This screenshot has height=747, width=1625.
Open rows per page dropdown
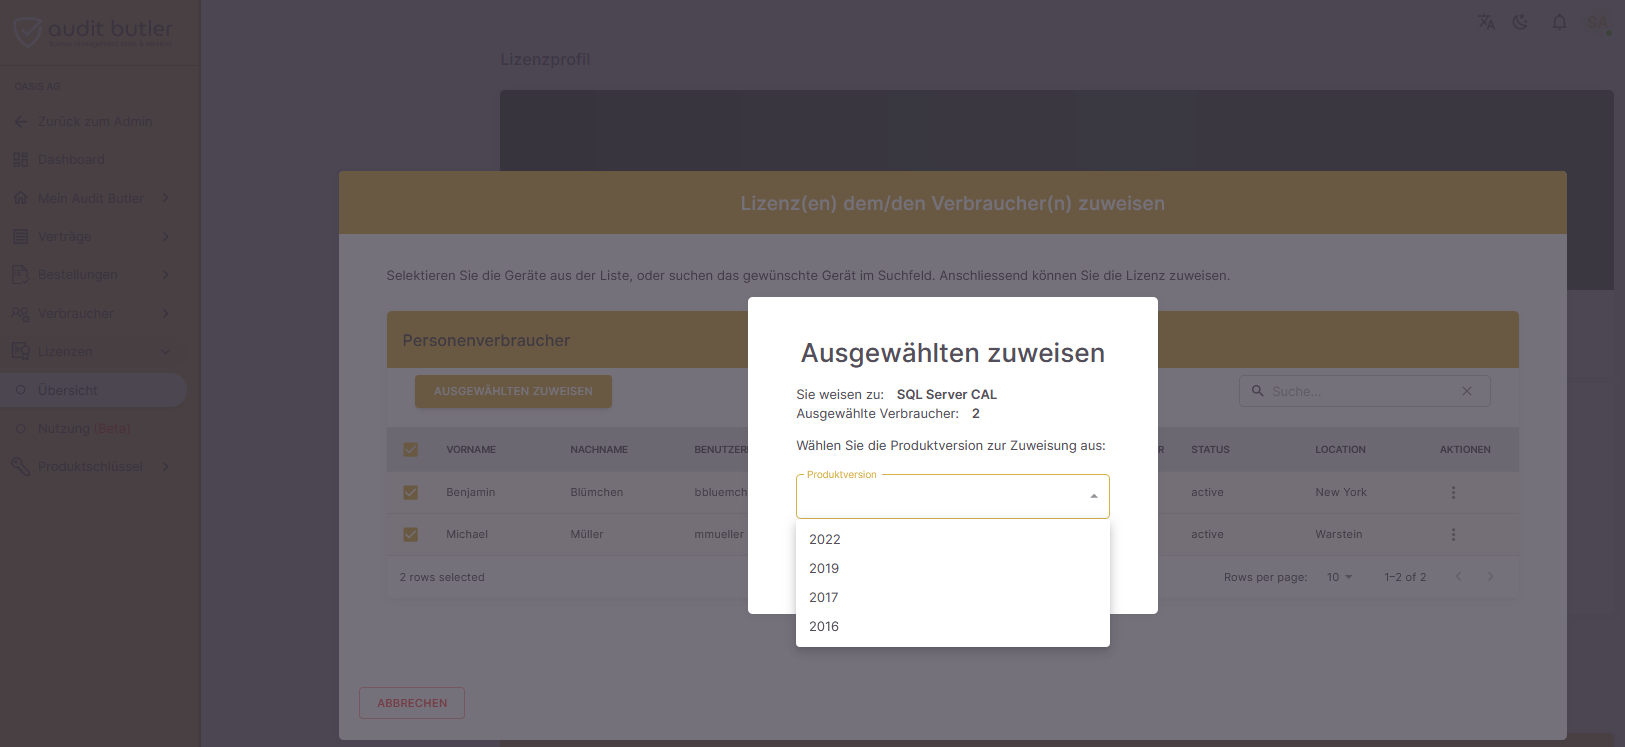[1339, 577]
